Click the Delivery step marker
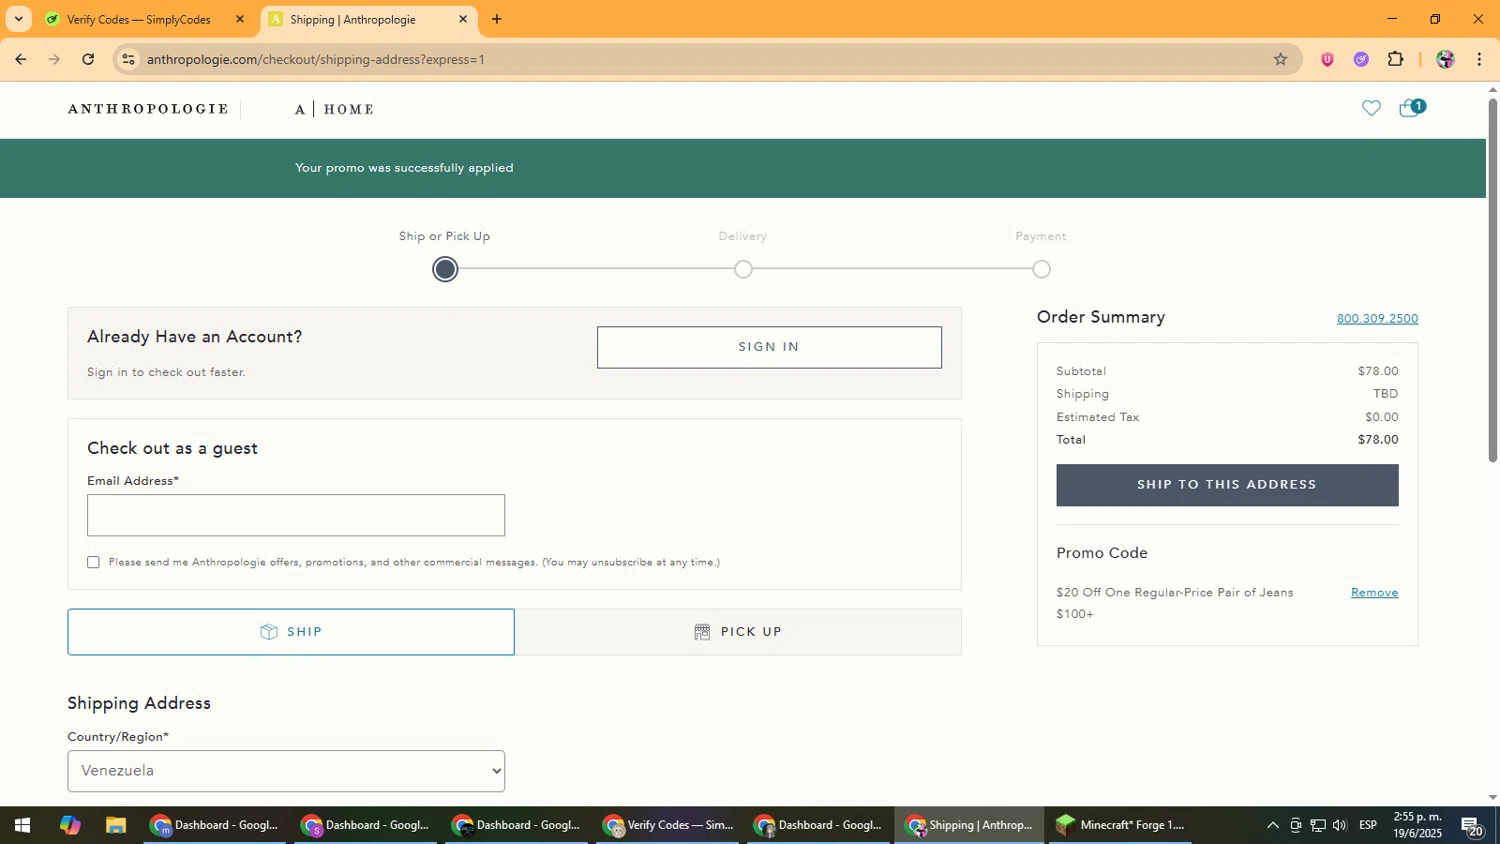Image resolution: width=1500 pixels, height=844 pixels. coord(743,269)
